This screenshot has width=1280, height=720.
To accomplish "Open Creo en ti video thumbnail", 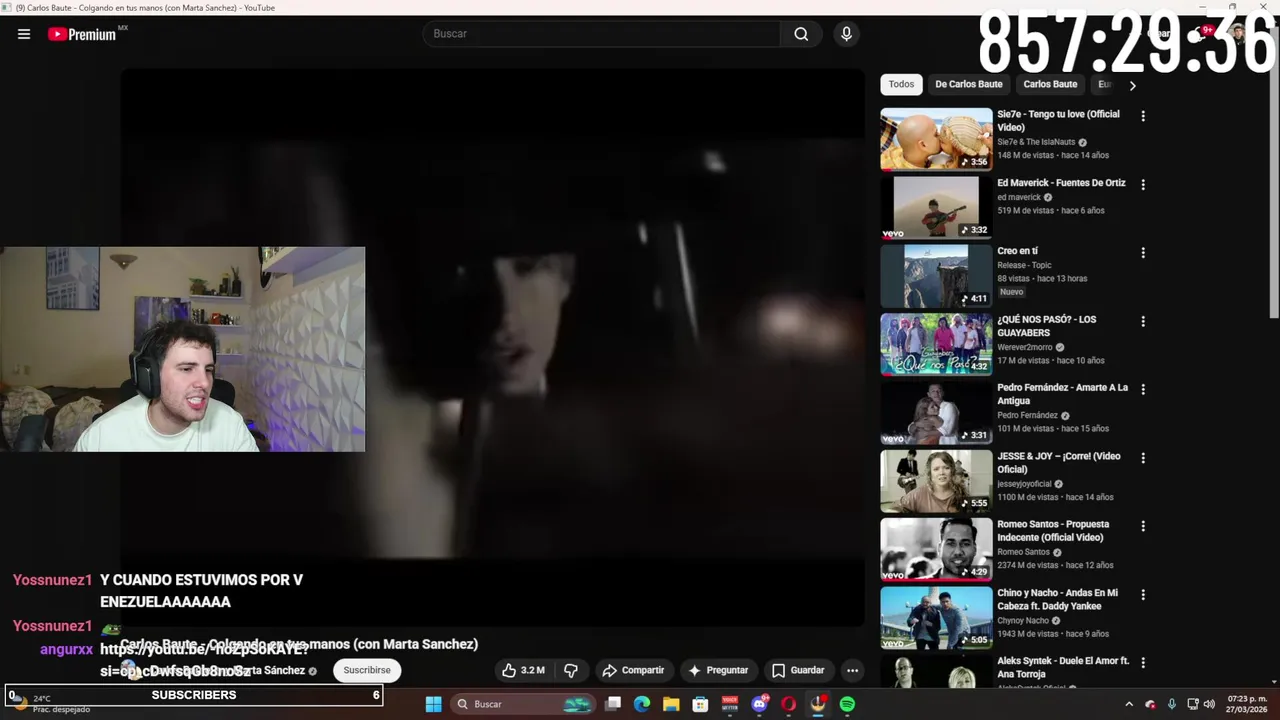I will point(936,276).
